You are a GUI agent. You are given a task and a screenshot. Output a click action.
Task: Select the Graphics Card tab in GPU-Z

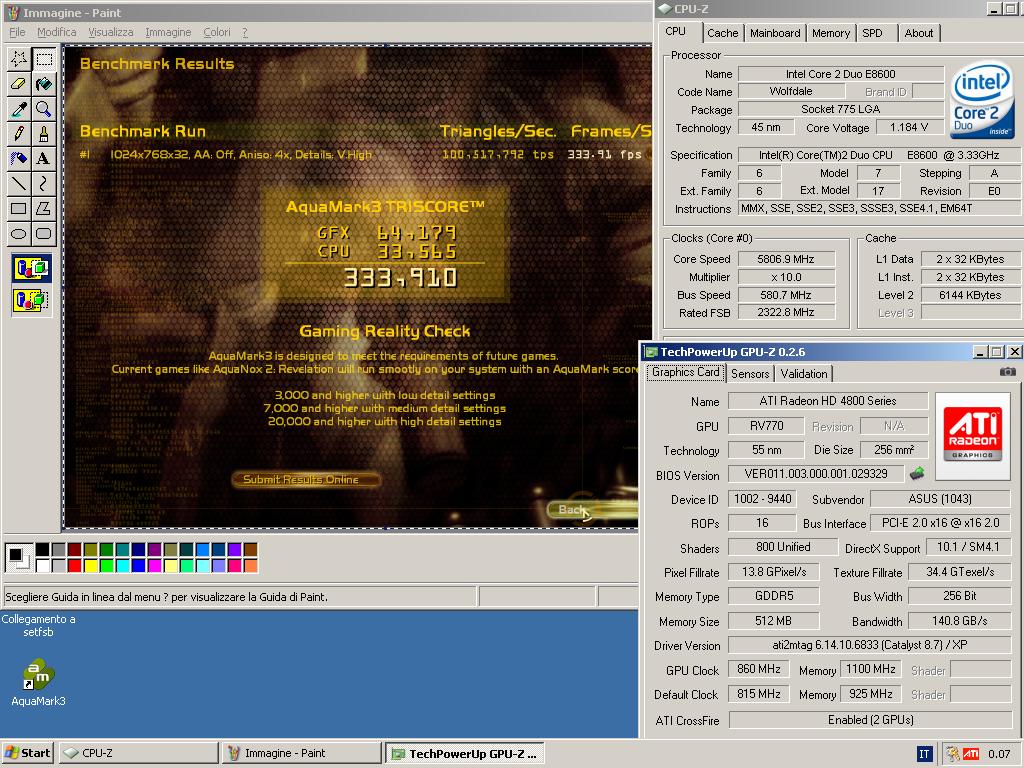pos(685,372)
